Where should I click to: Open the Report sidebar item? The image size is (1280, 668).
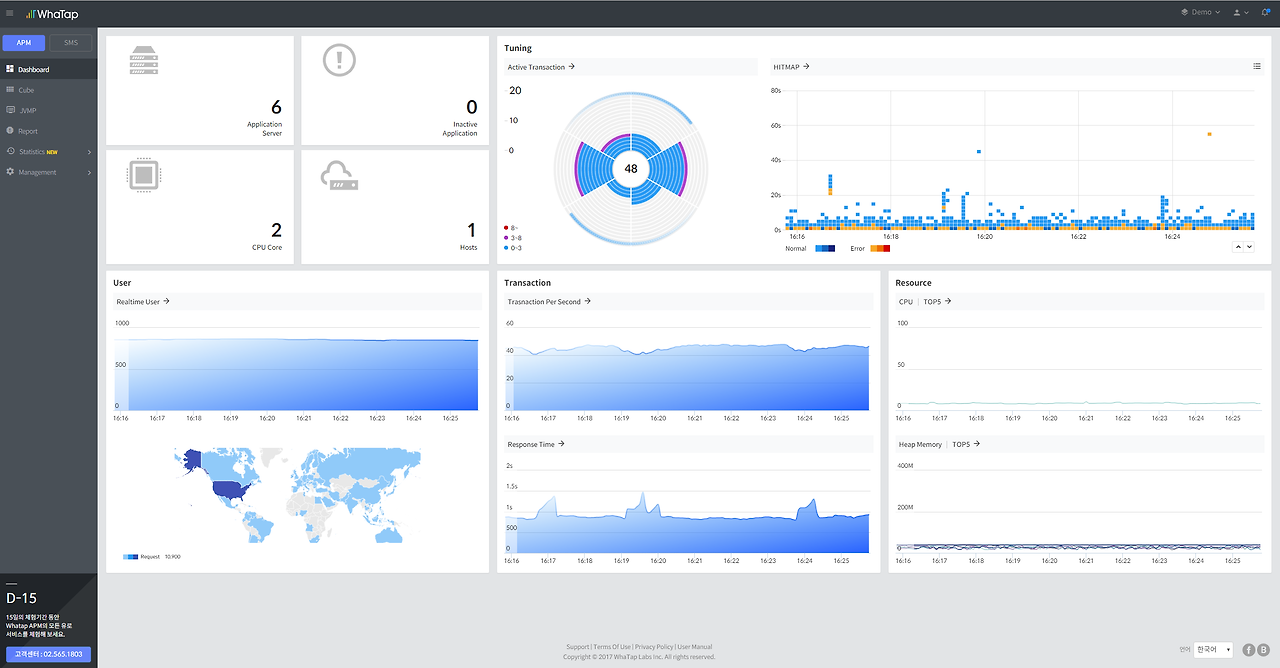(x=27, y=131)
